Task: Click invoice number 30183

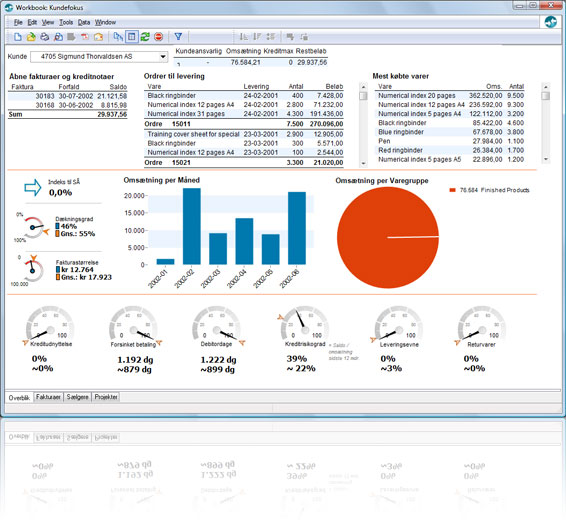Action: click(x=45, y=96)
